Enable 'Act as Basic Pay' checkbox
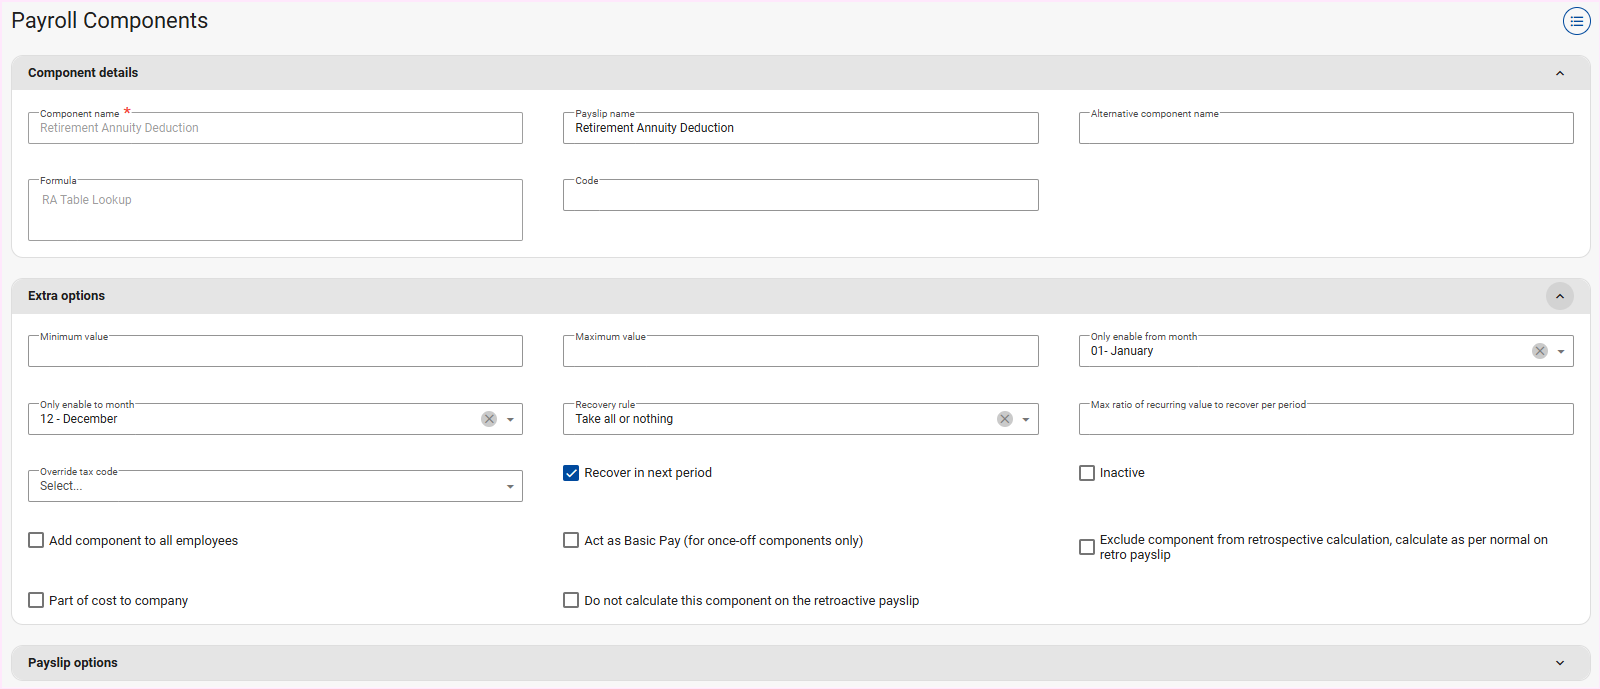 click(x=571, y=540)
